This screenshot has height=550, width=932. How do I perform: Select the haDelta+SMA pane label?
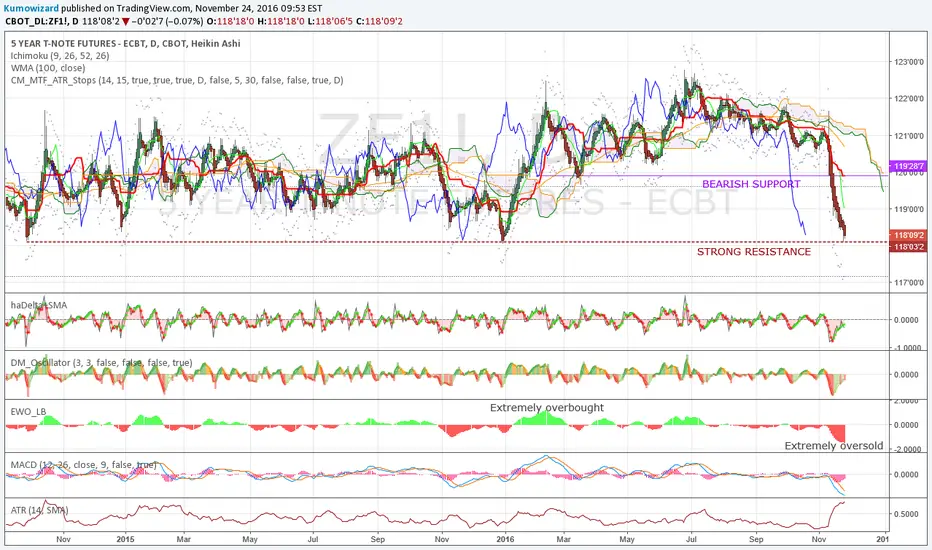(x=39, y=305)
